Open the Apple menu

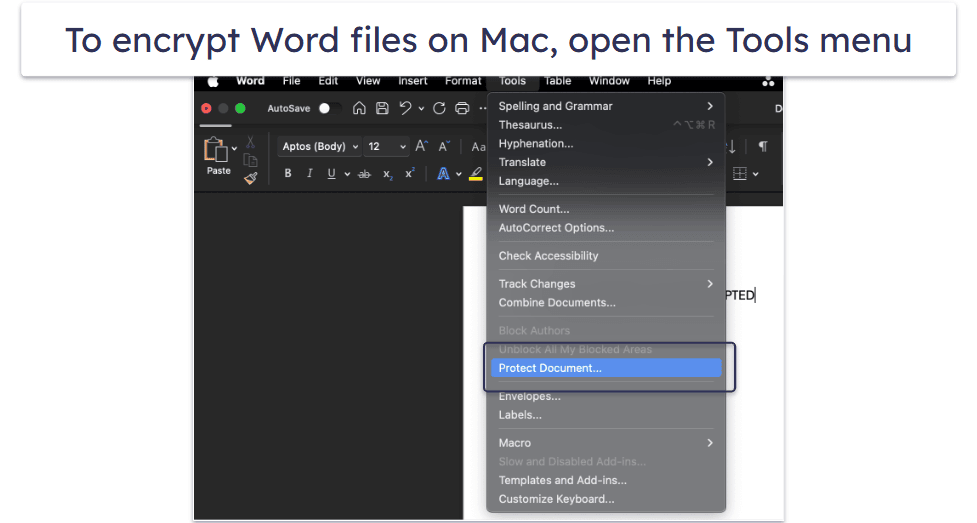point(212,81)
